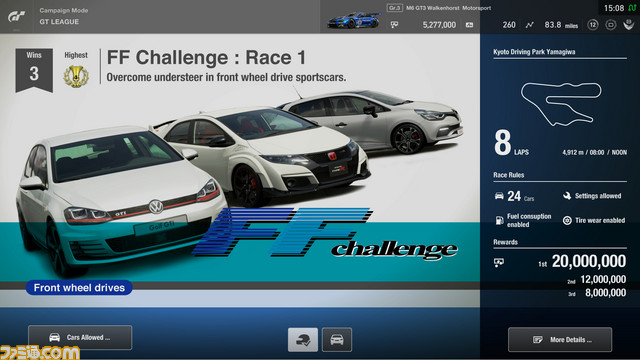
Task: Select Front wheel drives label
Action: click(79, 288)
